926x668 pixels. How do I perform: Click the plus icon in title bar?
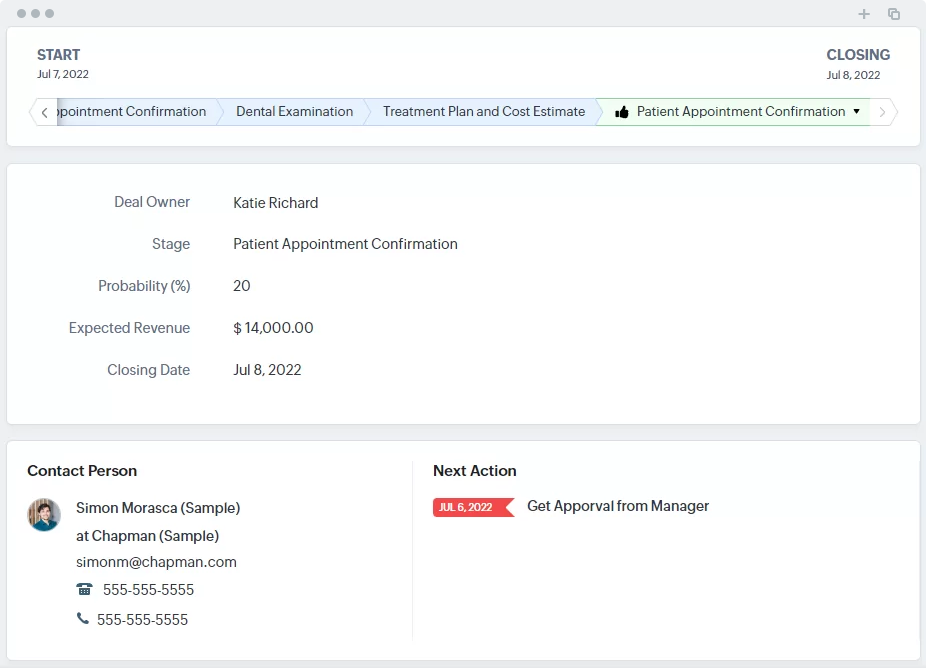click(x=864, y=14)
